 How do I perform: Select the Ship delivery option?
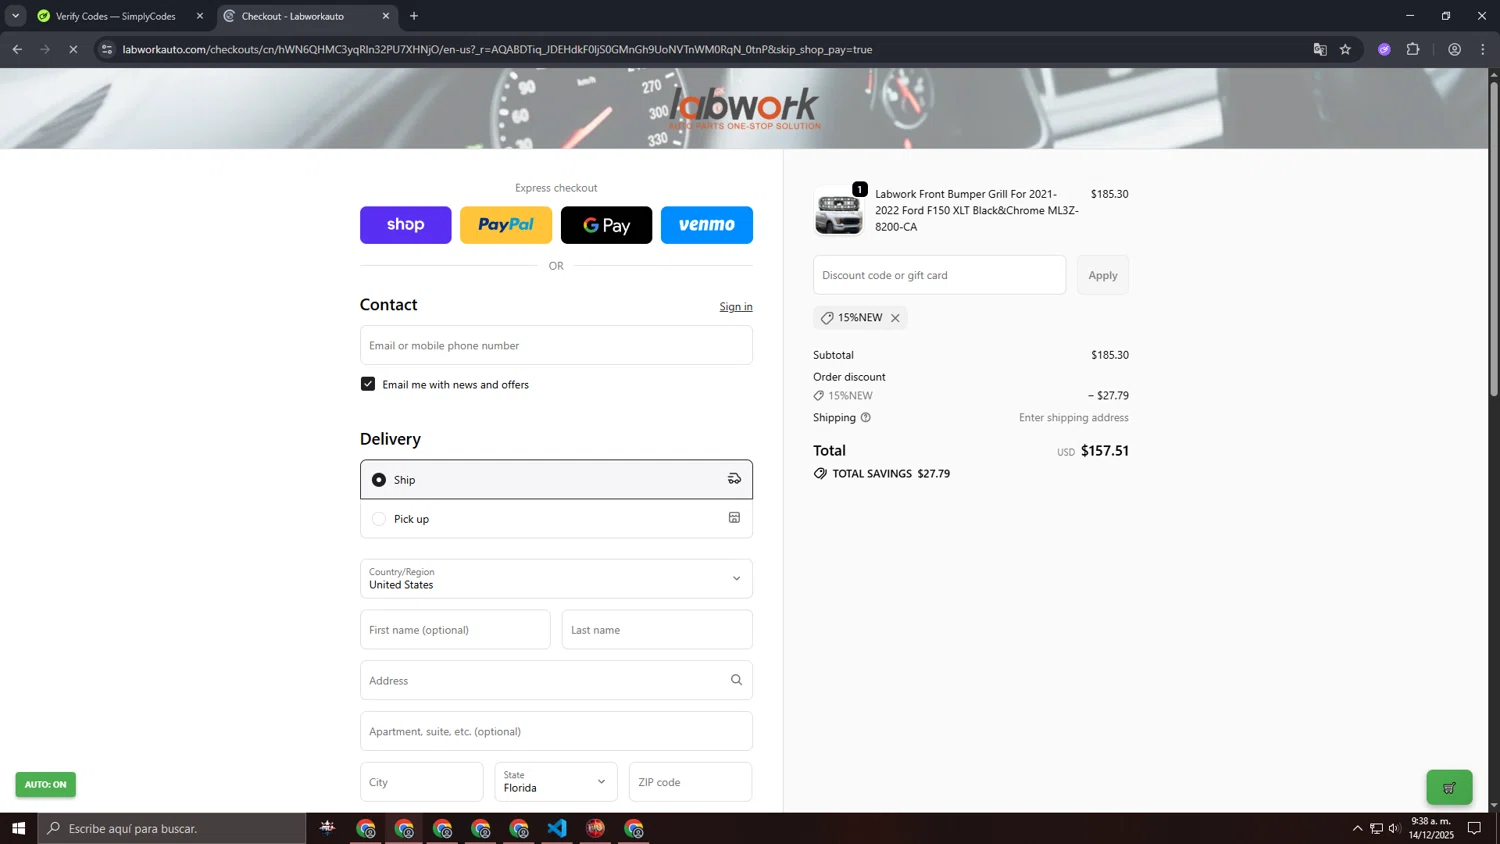(556, 479)
